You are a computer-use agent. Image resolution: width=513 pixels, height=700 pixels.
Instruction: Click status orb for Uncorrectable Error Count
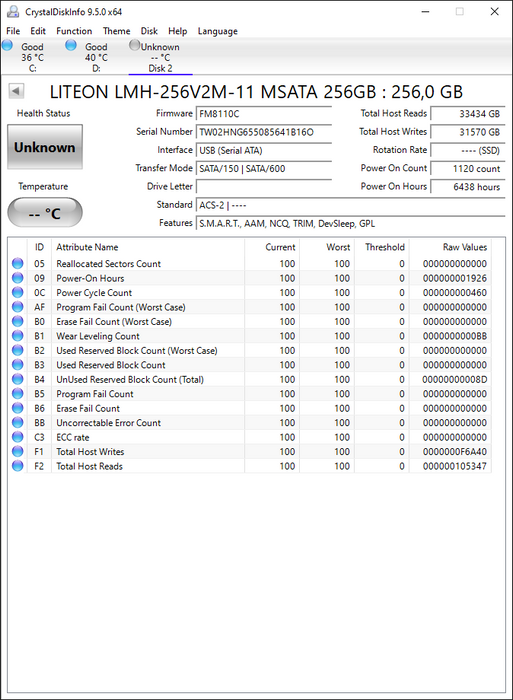tap(17, 423)
